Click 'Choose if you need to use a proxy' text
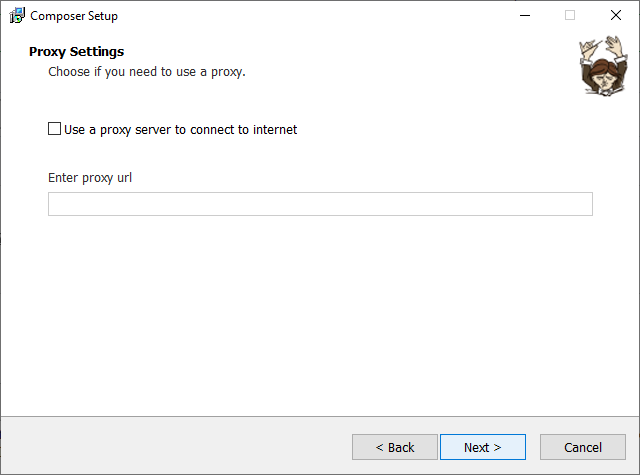 (147, 72)
